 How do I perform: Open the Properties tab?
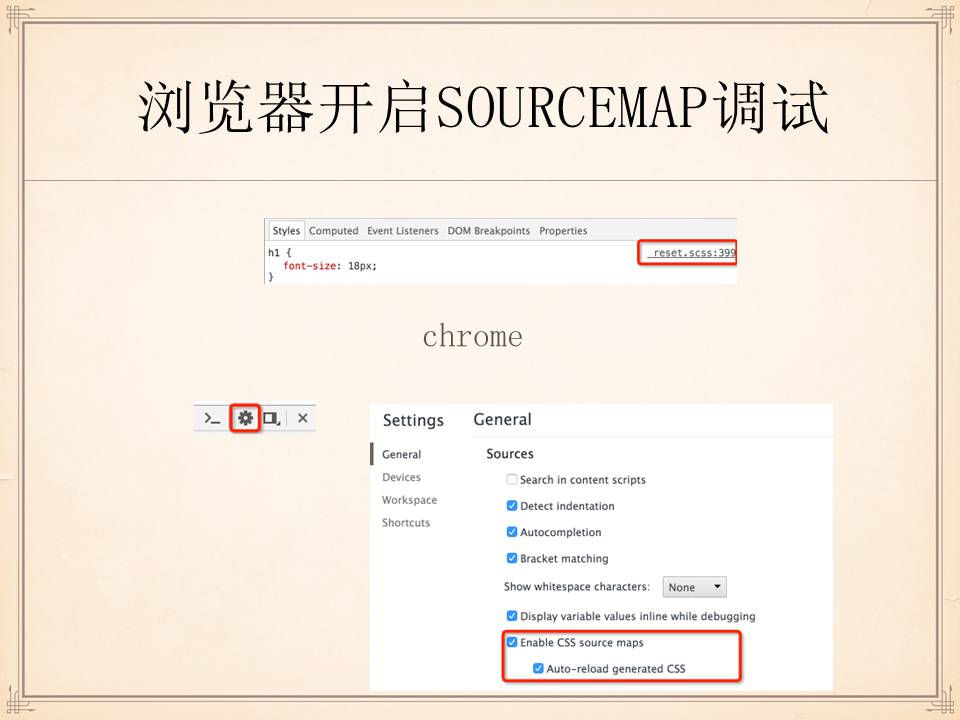tap(563, 231)
